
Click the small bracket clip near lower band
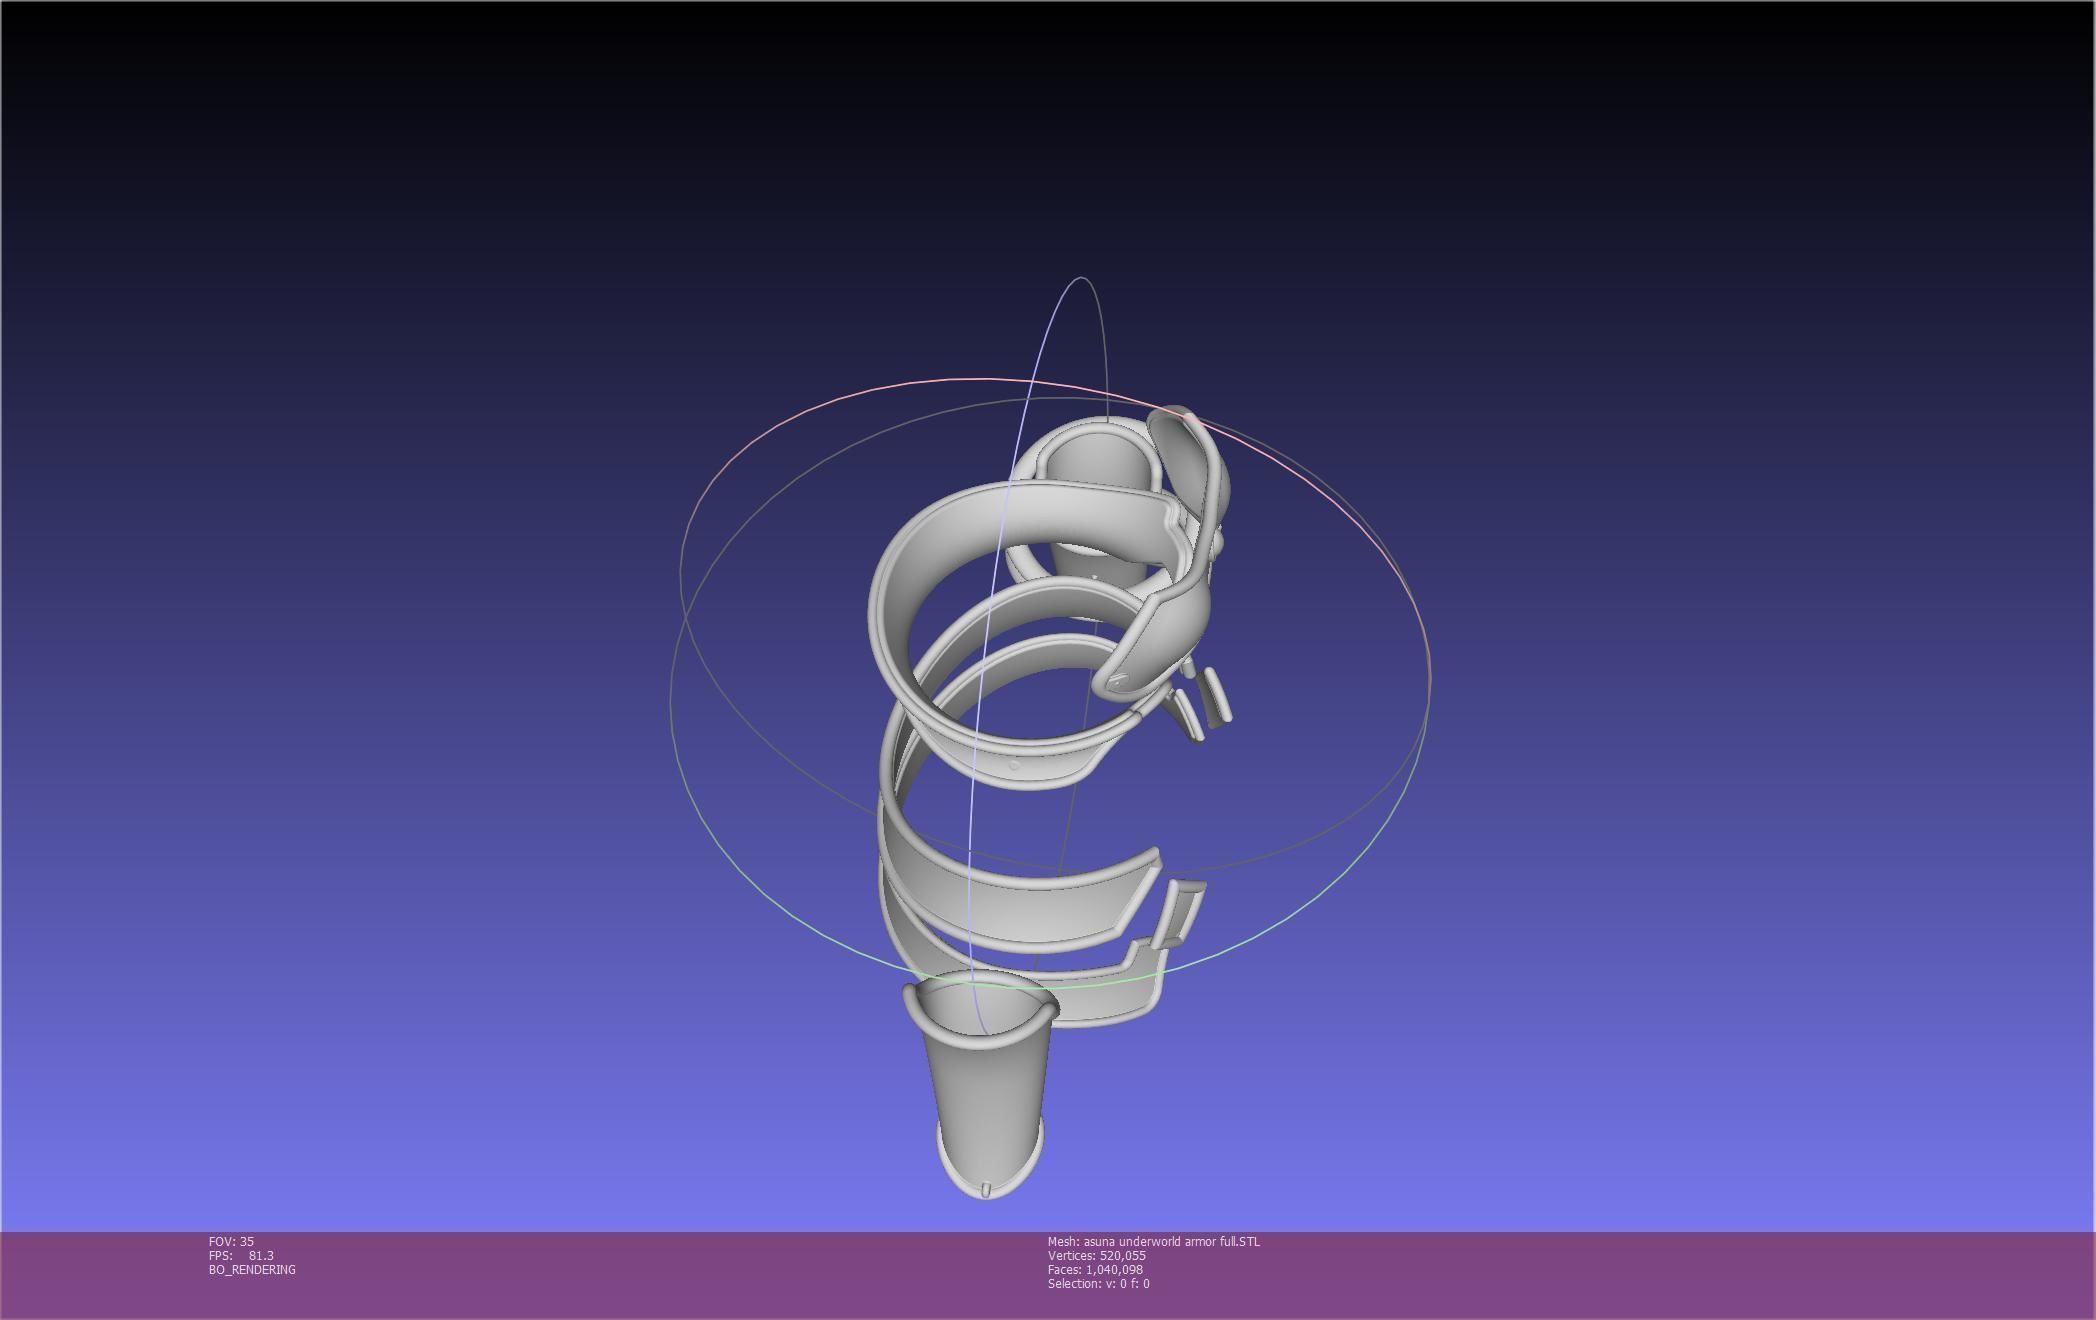click(x=1180, y=912)
